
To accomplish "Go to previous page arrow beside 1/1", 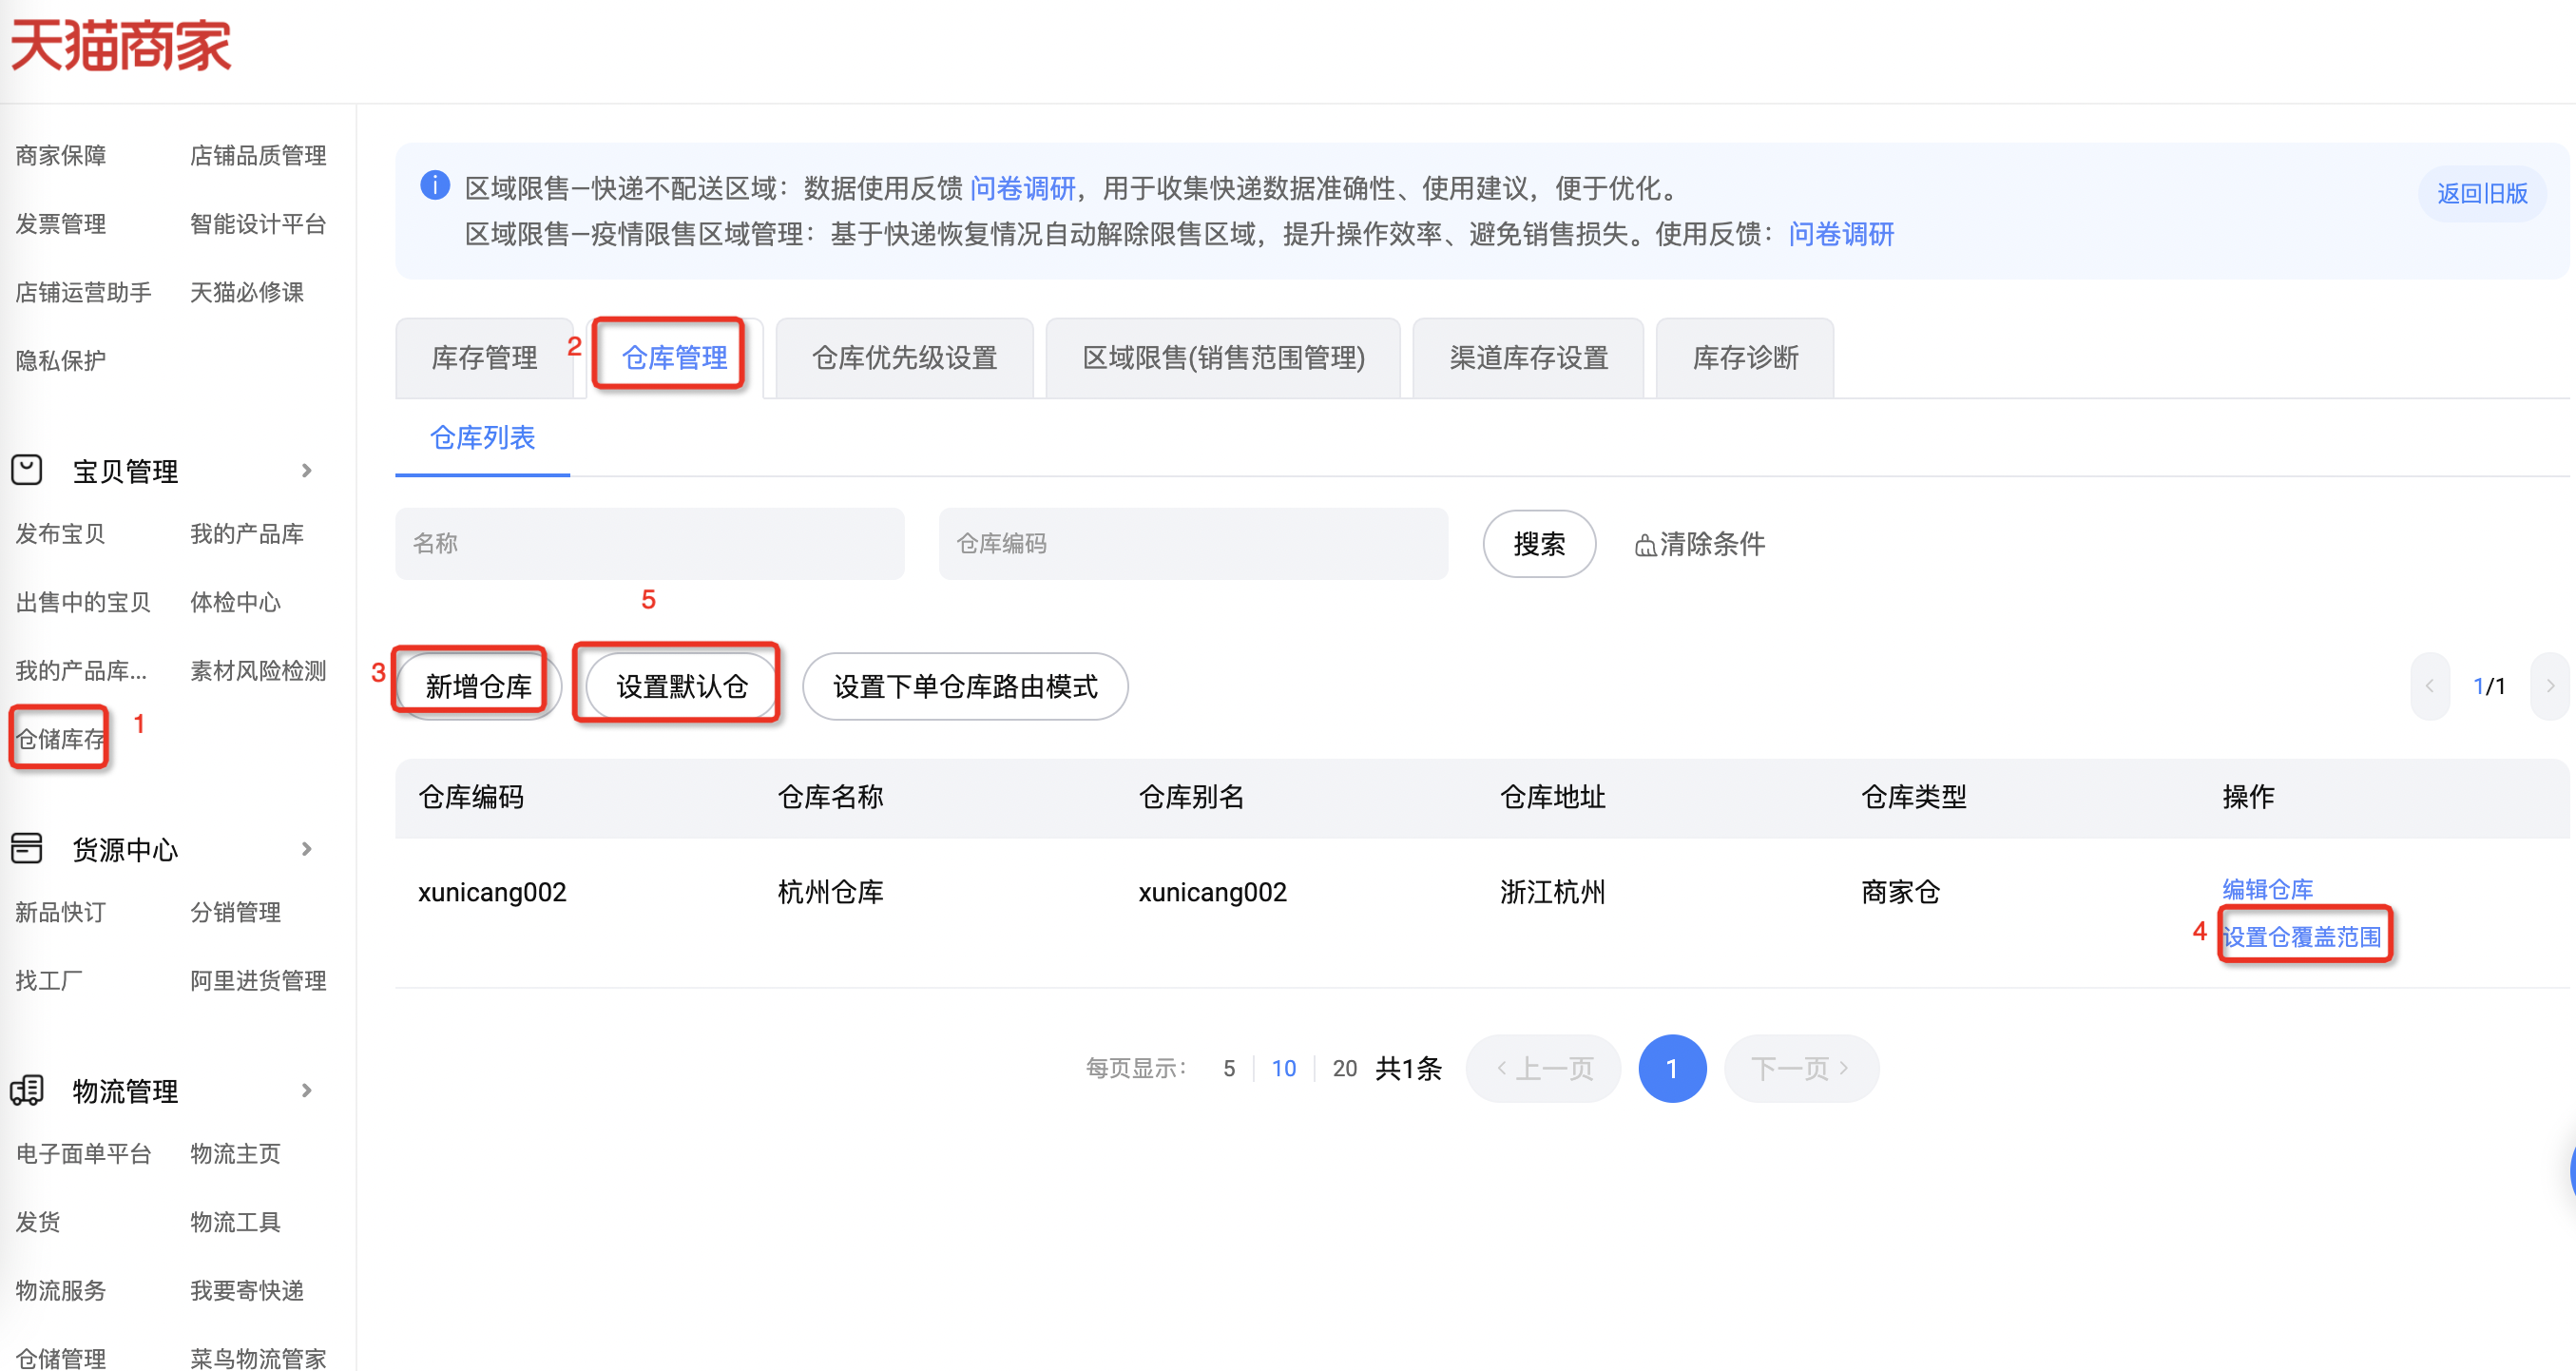I will click(2429, 686).
